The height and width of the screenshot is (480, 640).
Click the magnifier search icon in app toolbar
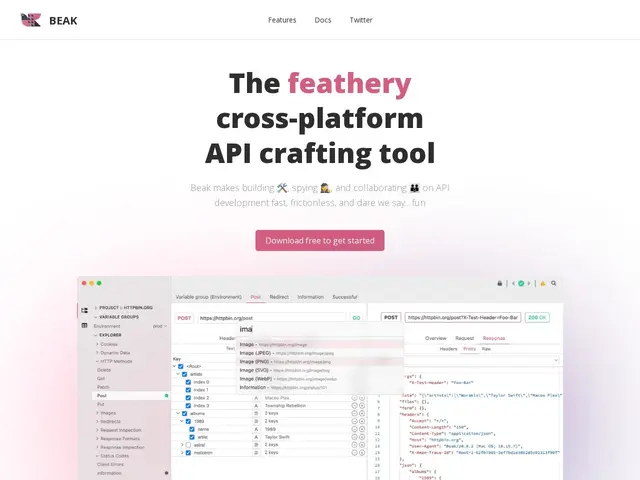pos(553,283)
